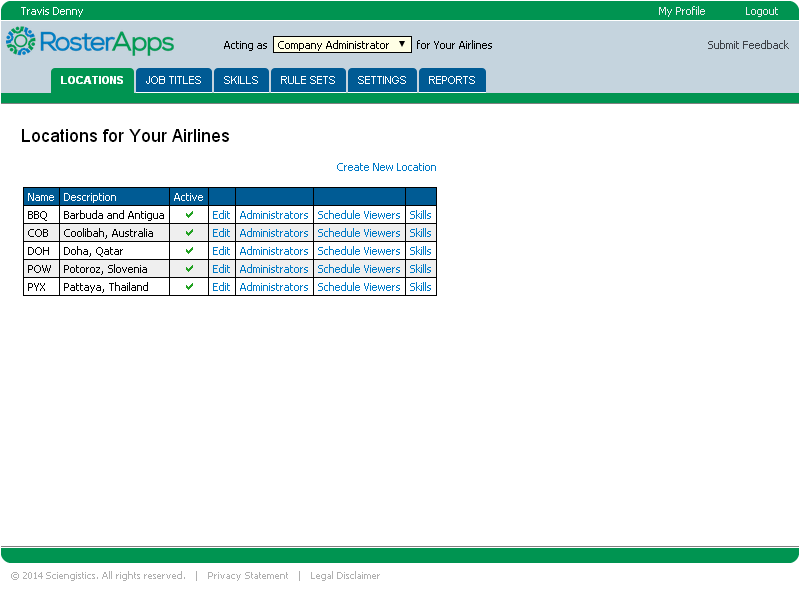Open the Settings tab
Screen dimensions: 800x600
click(x=382, y=80)
